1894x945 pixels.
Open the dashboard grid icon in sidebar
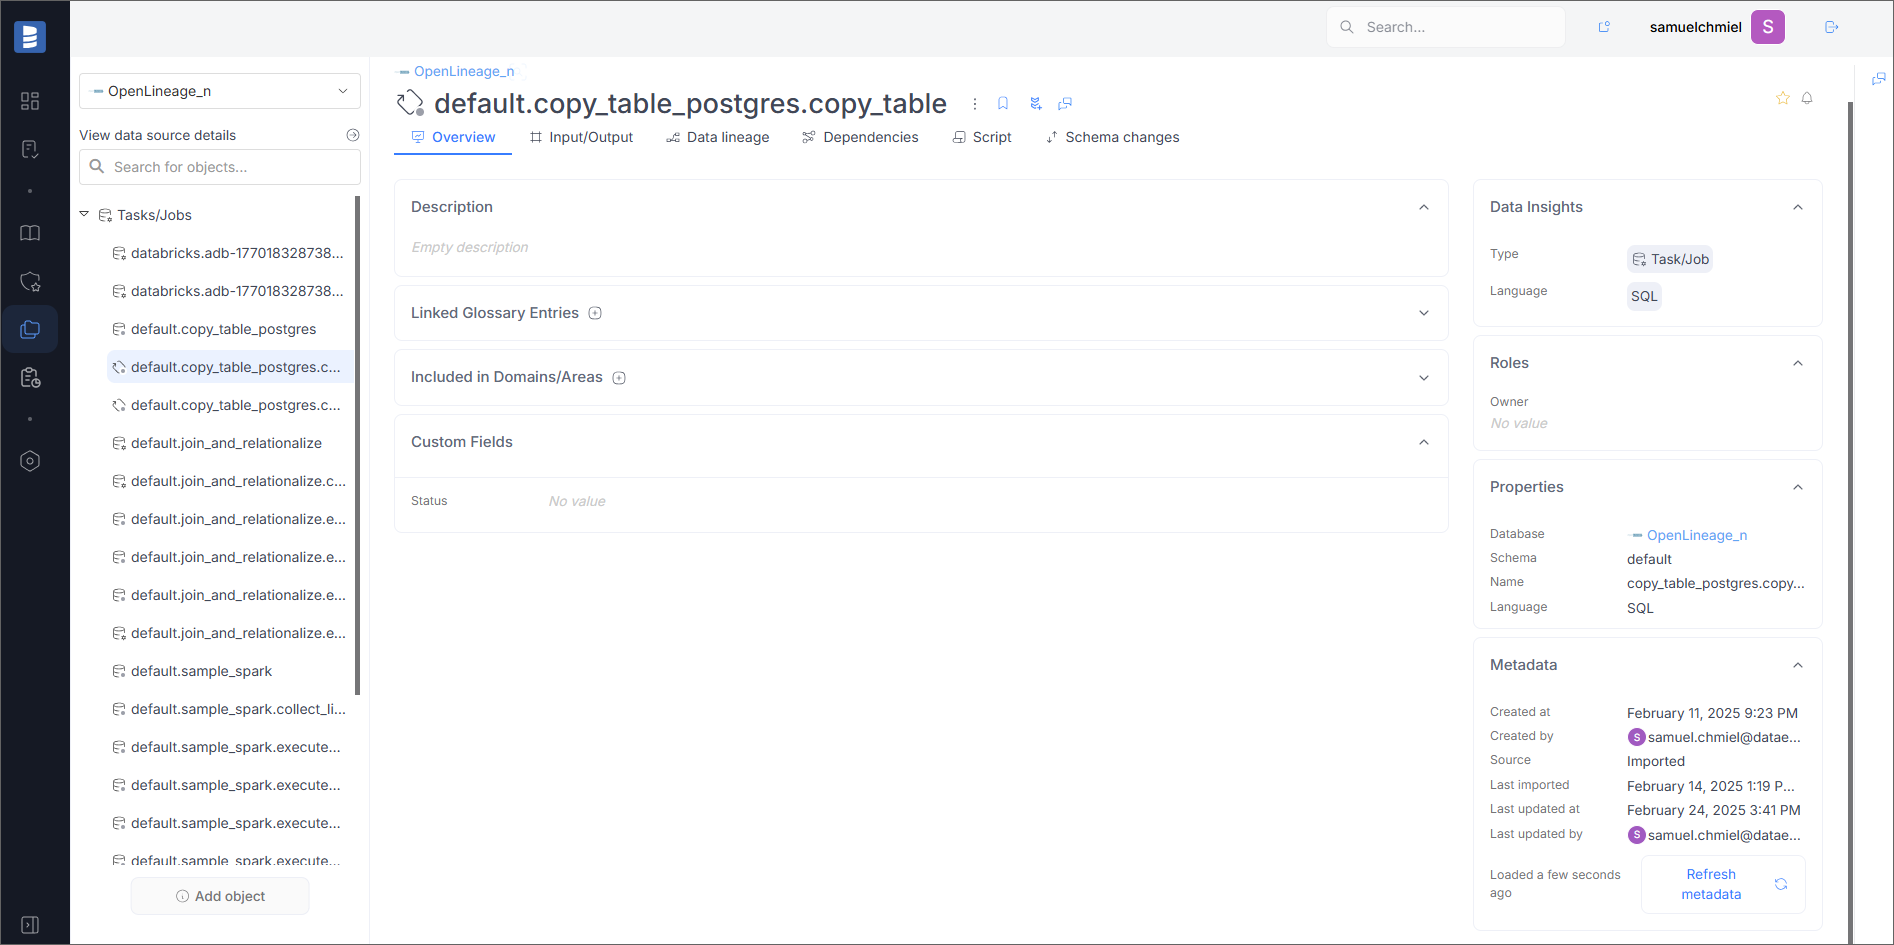pyautogui.click(x=30, y=101)
